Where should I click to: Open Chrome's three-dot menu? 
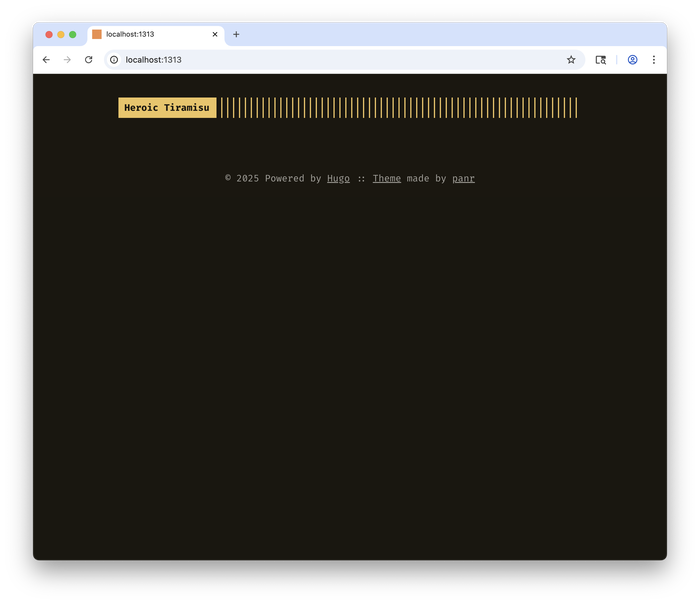pos(654,60)
